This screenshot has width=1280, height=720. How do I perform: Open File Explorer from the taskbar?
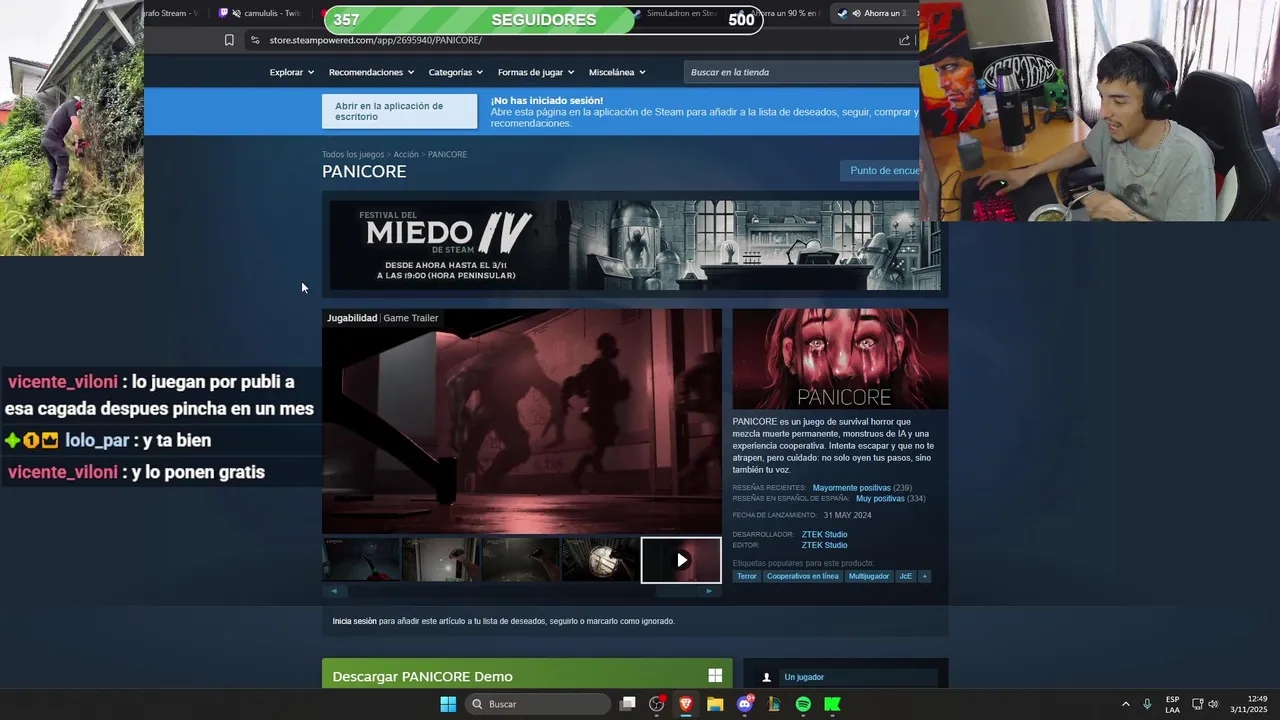(715, 704)
